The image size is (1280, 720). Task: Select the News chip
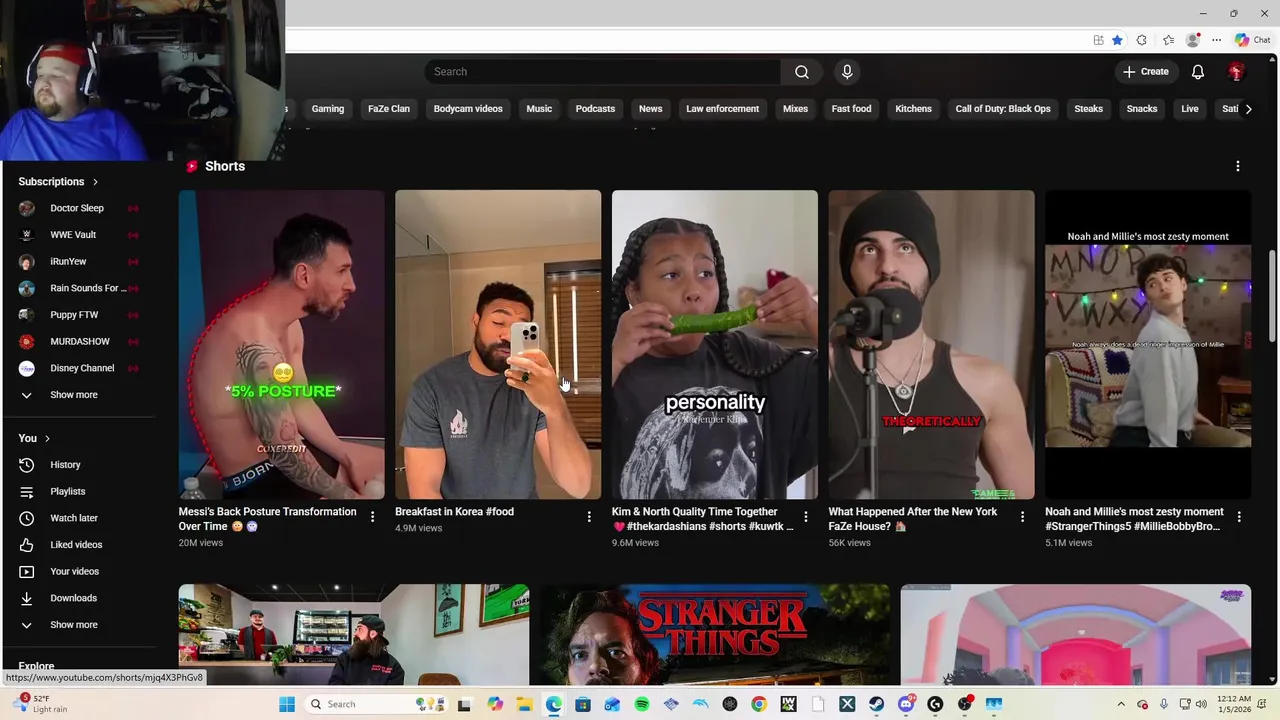point(650,109)
